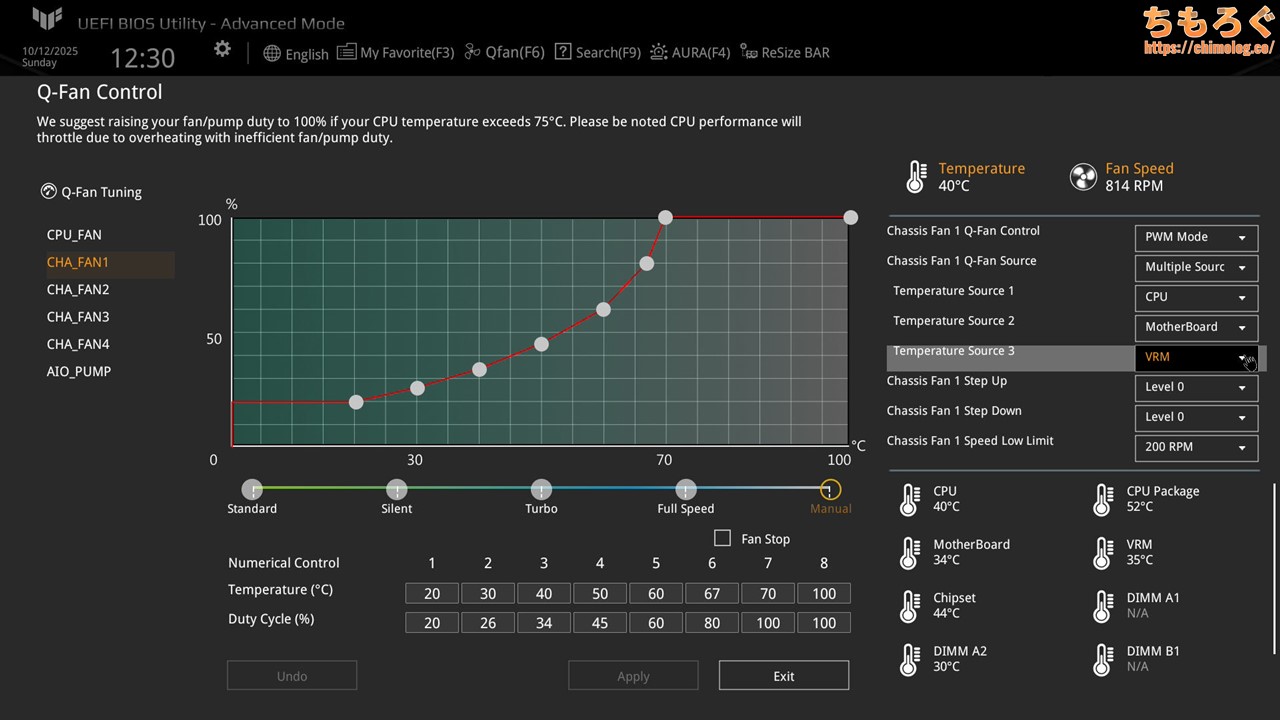The height and width of the screenshot is (720, 1280).
Task: Select the Silent fan profile
Action: (397, 490)
